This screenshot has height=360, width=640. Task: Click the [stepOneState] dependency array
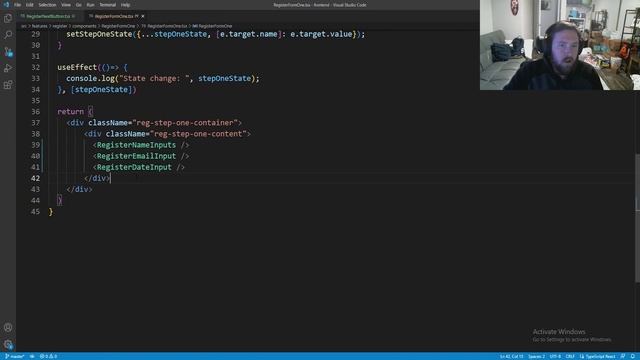[x=101, y=89]
